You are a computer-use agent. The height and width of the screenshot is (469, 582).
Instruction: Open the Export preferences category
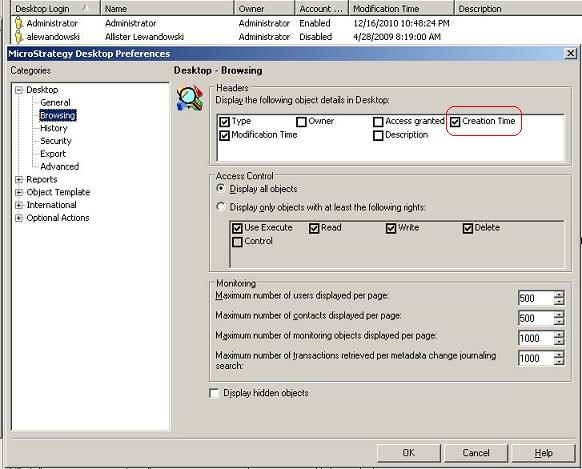53,154
